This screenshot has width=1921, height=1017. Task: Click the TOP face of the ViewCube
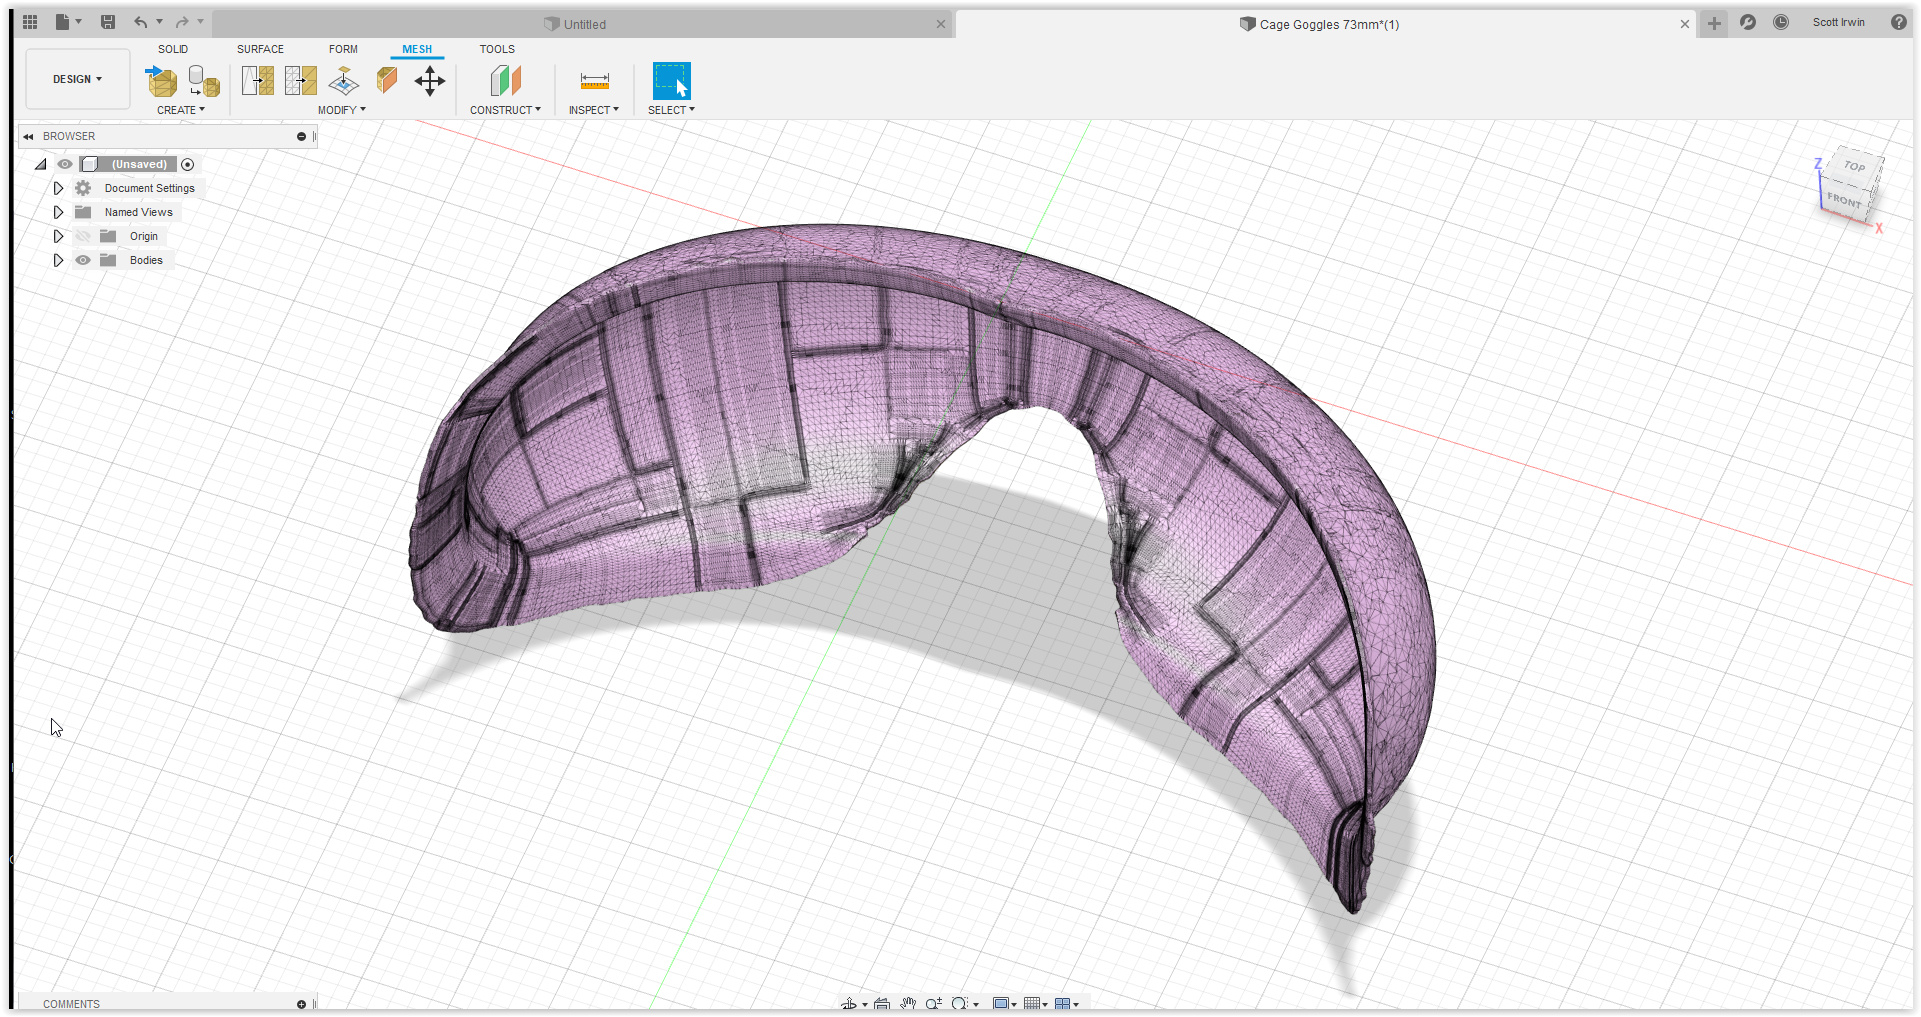click(1855, 166)
